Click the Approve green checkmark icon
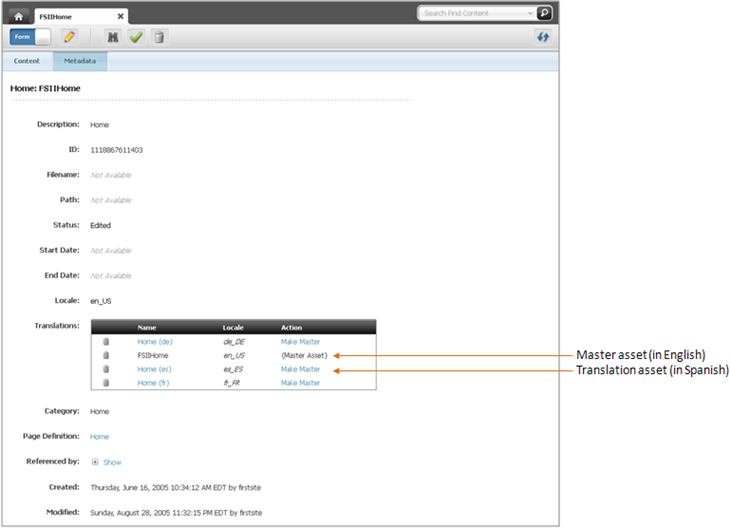Screen dimensions: 730x528 click(136, 37)
